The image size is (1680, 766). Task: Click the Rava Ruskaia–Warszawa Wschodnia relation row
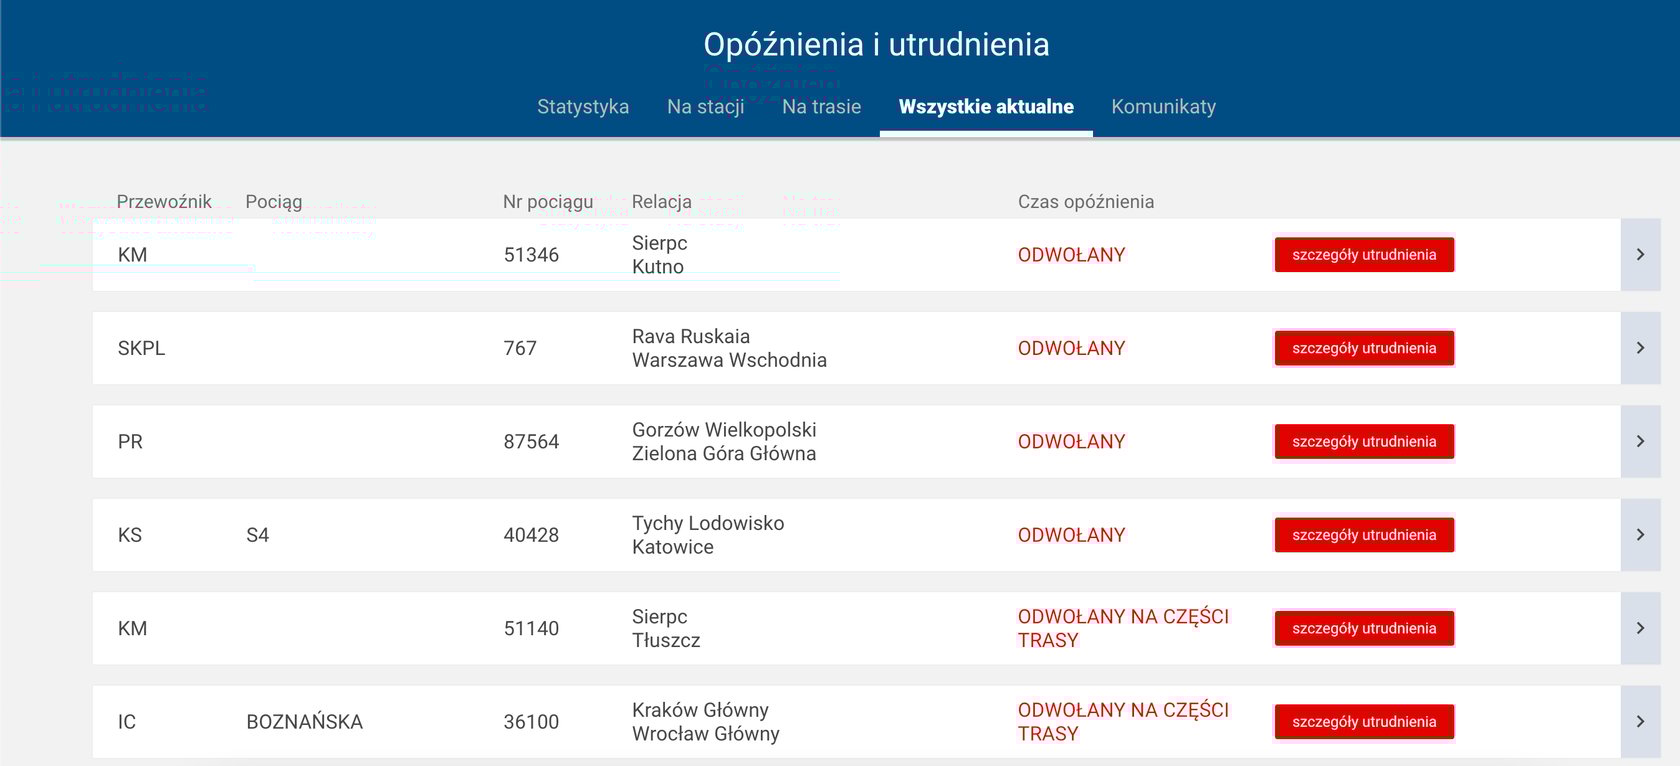[x=729, y=348]
